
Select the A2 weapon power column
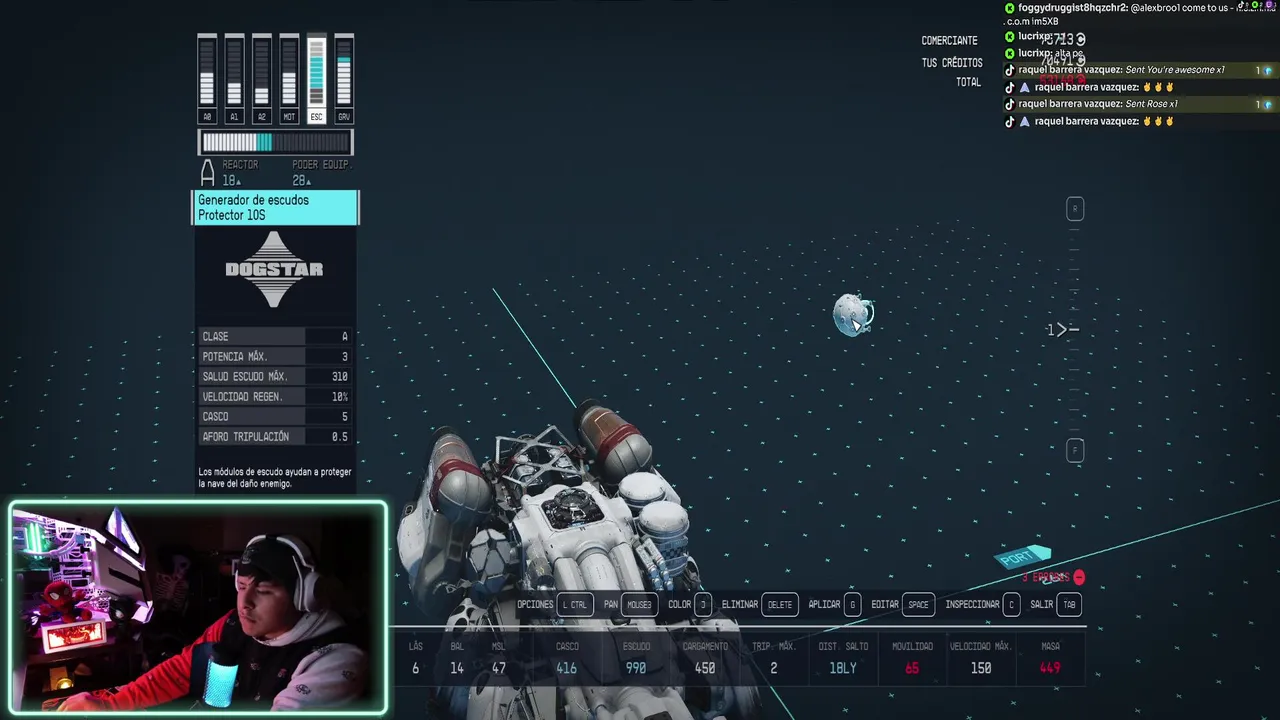pos(261,78)
